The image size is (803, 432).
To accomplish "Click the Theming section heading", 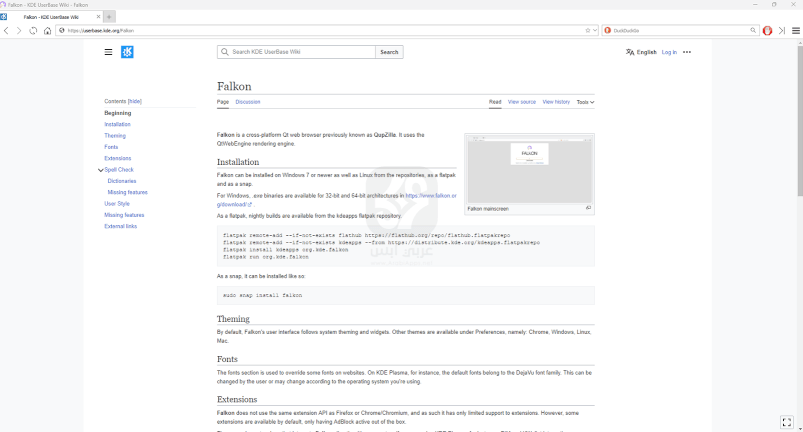I will coord(233,319).
